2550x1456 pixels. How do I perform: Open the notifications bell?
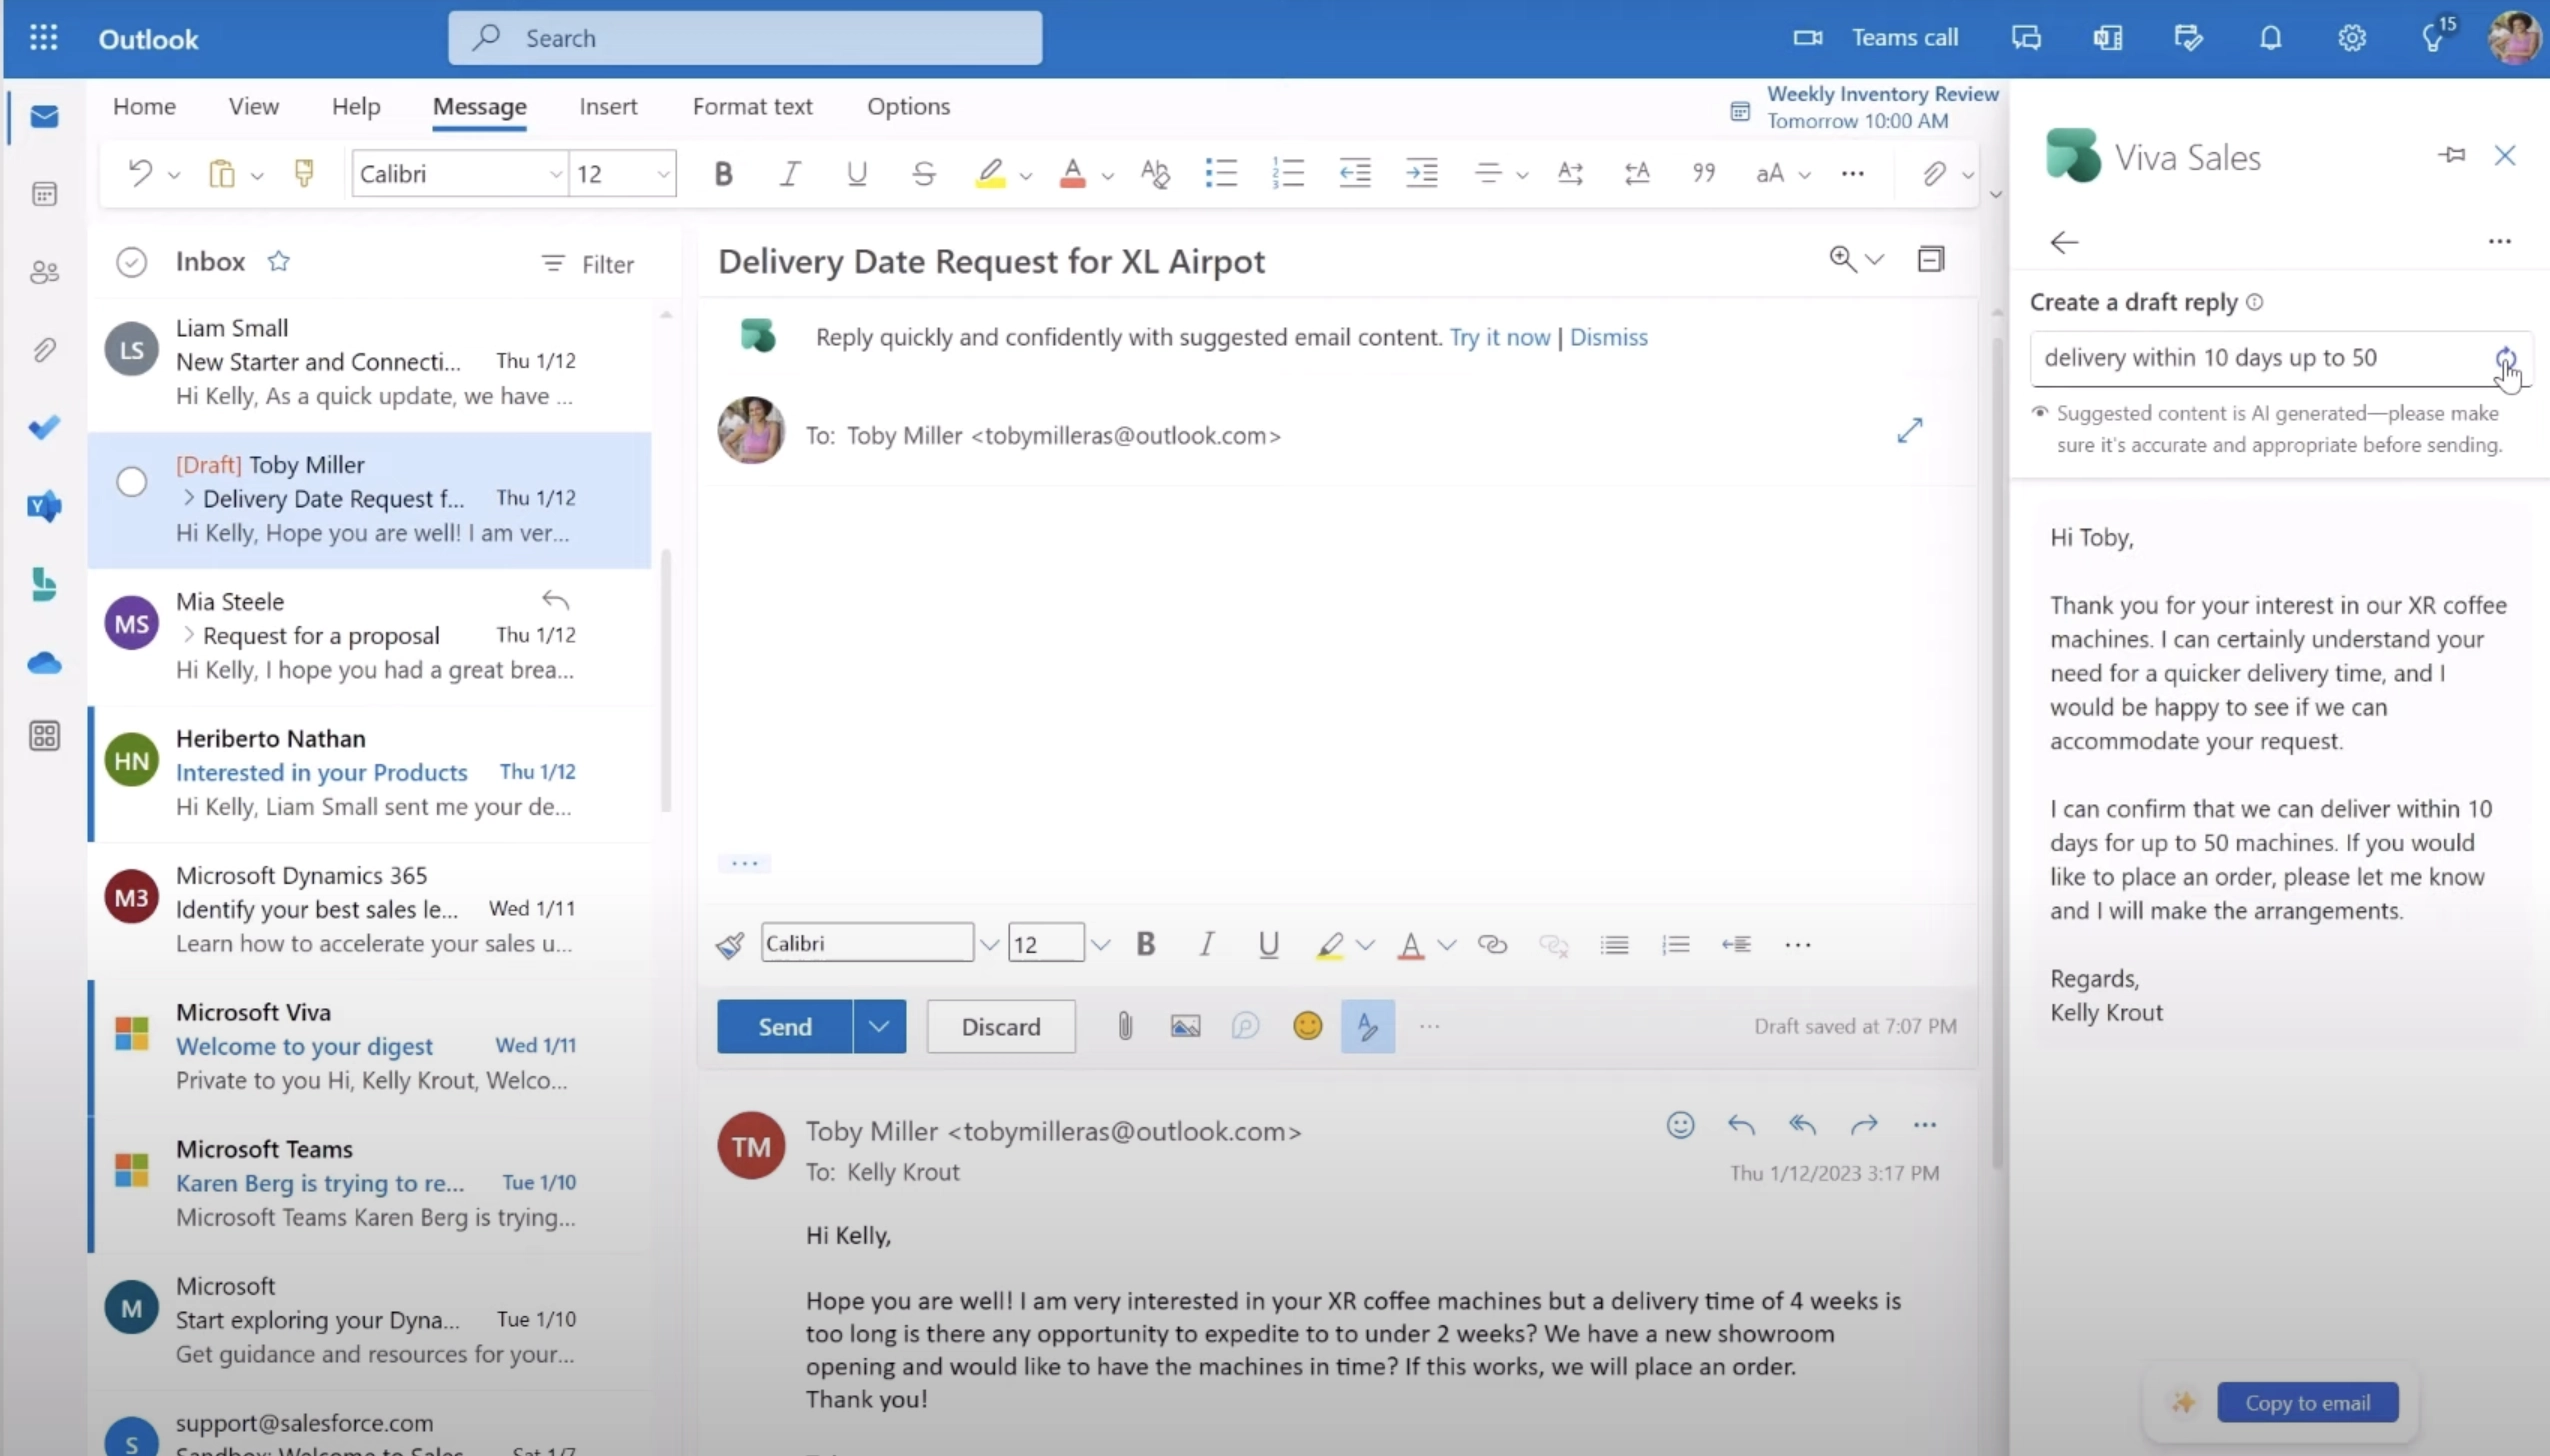tap(2270, 38)
